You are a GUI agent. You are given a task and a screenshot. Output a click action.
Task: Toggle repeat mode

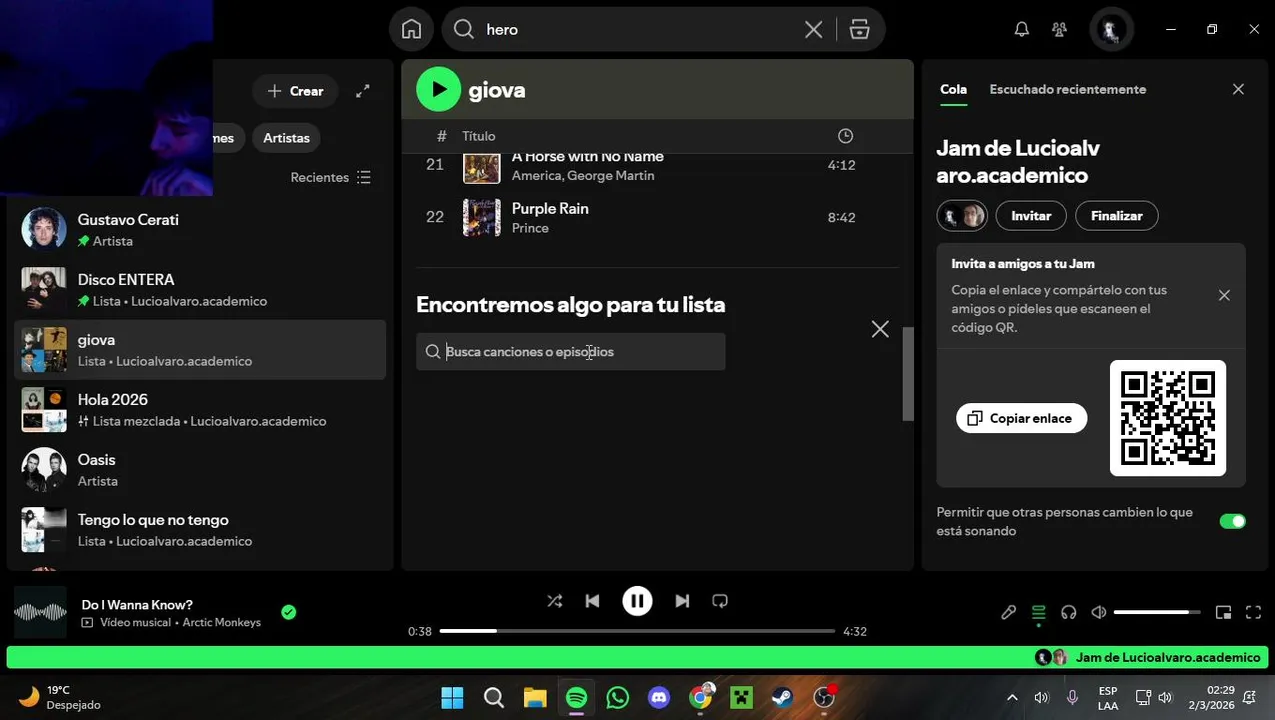(720, 601)
